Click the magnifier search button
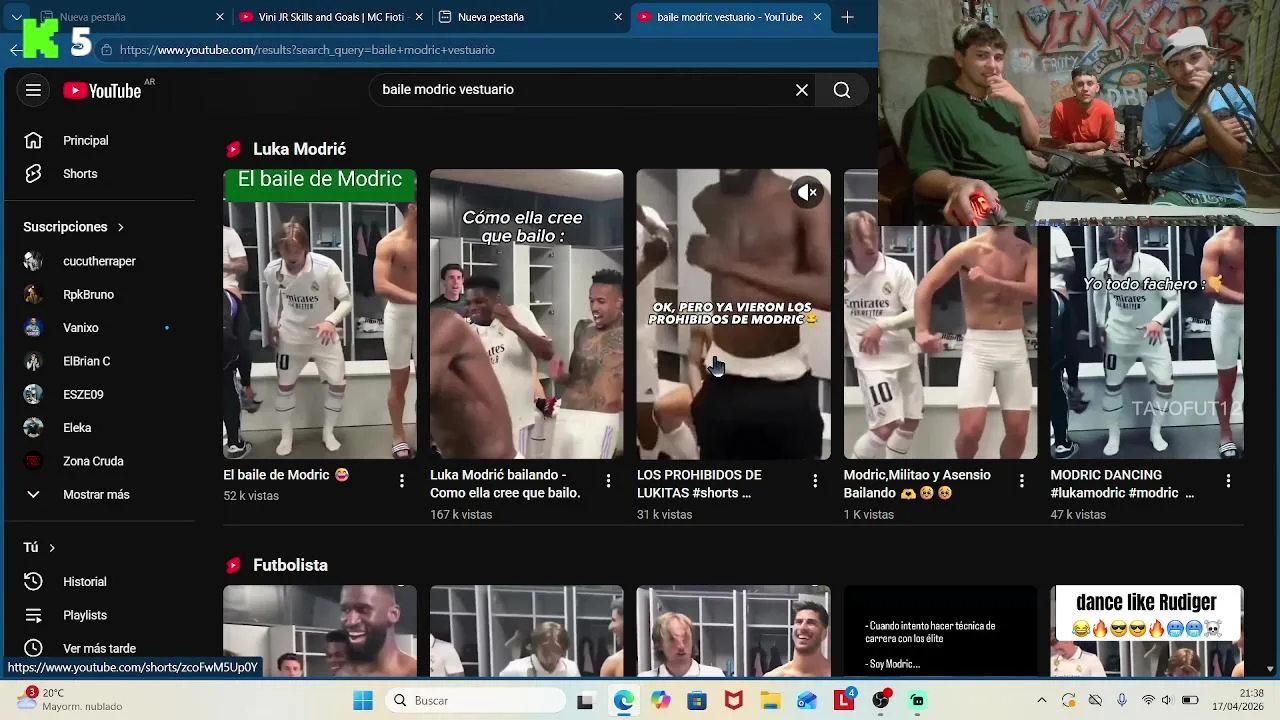Viewport: 1280px width, 720px height. click(x=842, y=90)
